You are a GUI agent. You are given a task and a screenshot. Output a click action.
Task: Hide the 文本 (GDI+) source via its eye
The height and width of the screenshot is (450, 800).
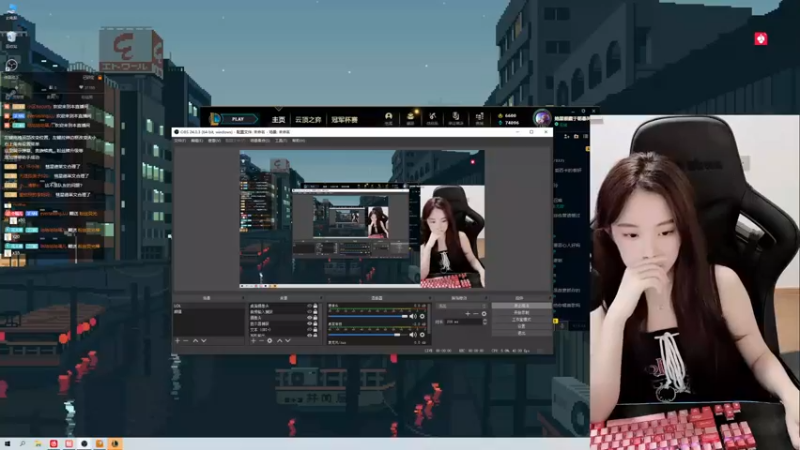click(309, 330)
